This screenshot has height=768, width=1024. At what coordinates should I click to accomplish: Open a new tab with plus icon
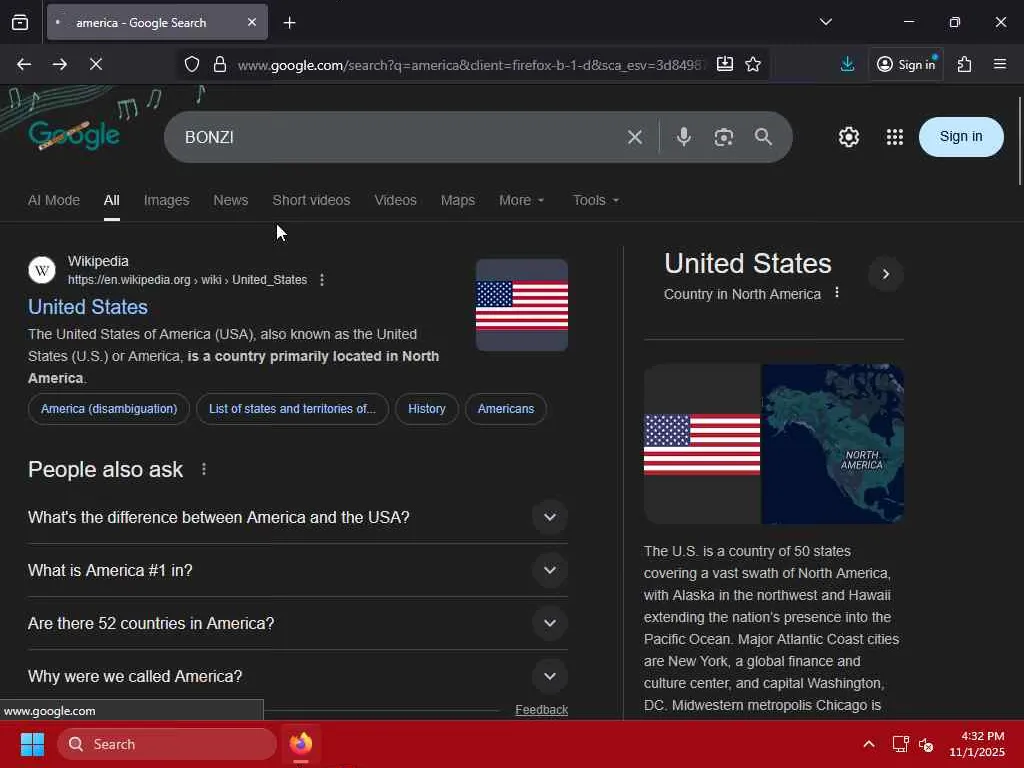coord(289,23)
